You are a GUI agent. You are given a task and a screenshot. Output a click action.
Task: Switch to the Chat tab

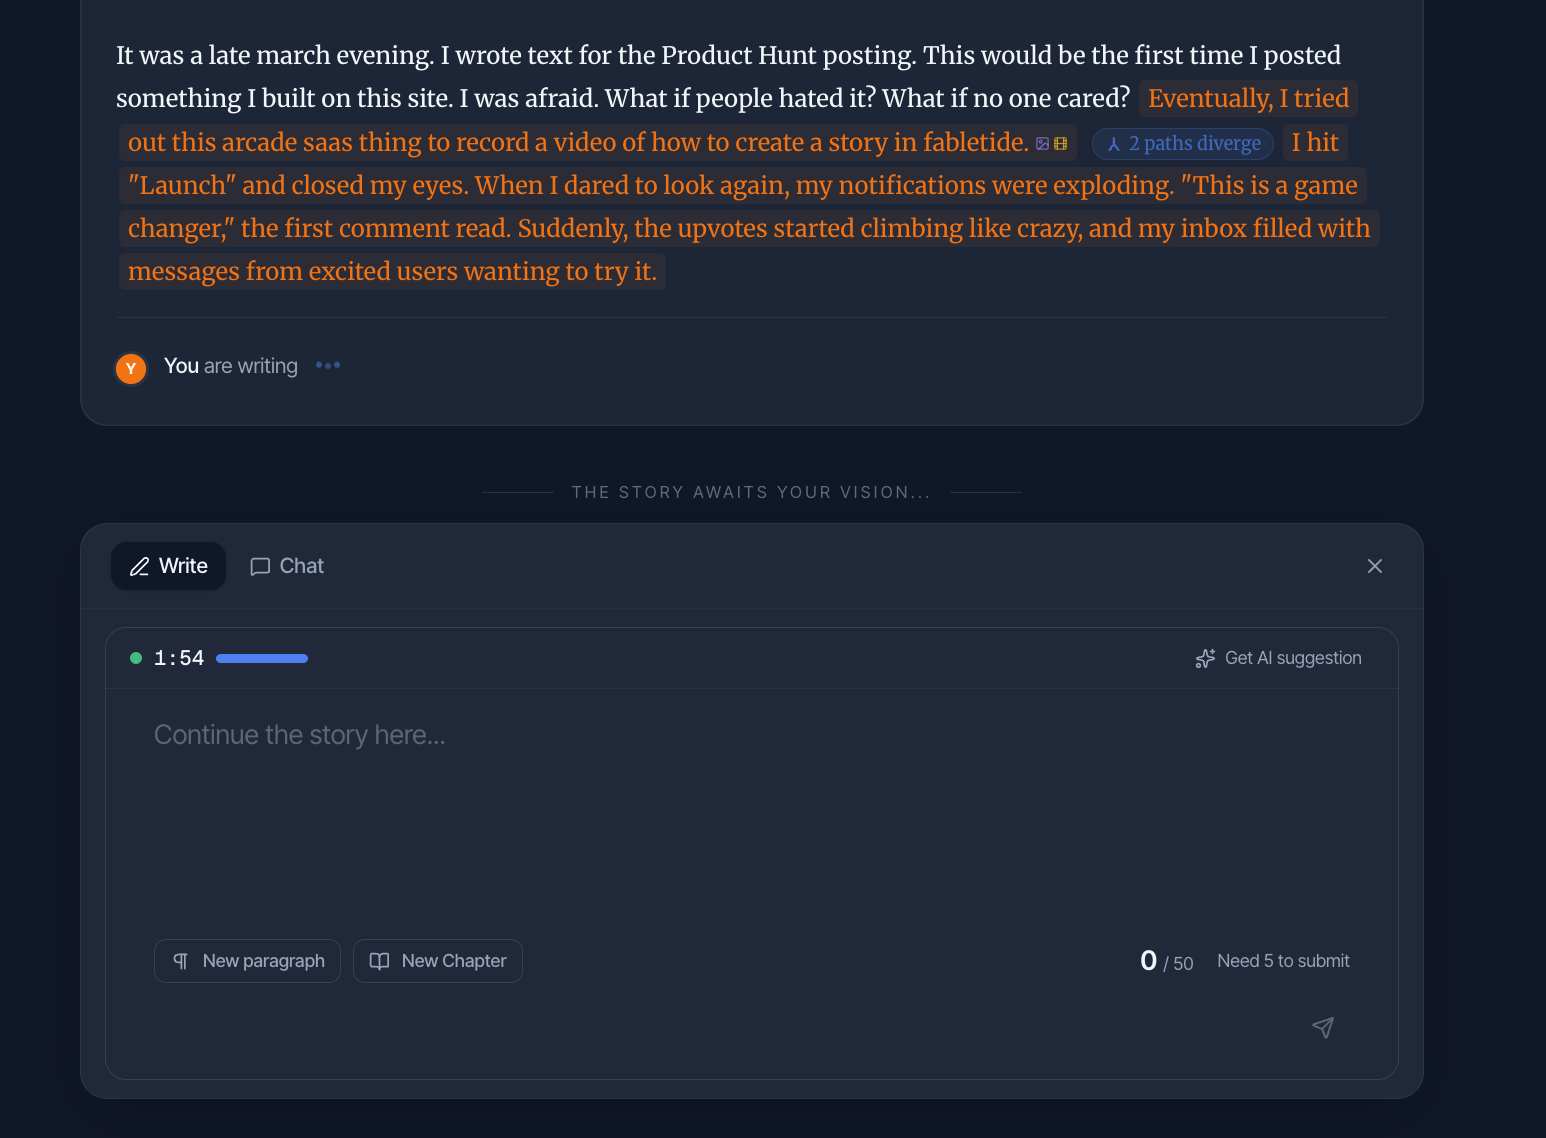(x=287, y=566)
